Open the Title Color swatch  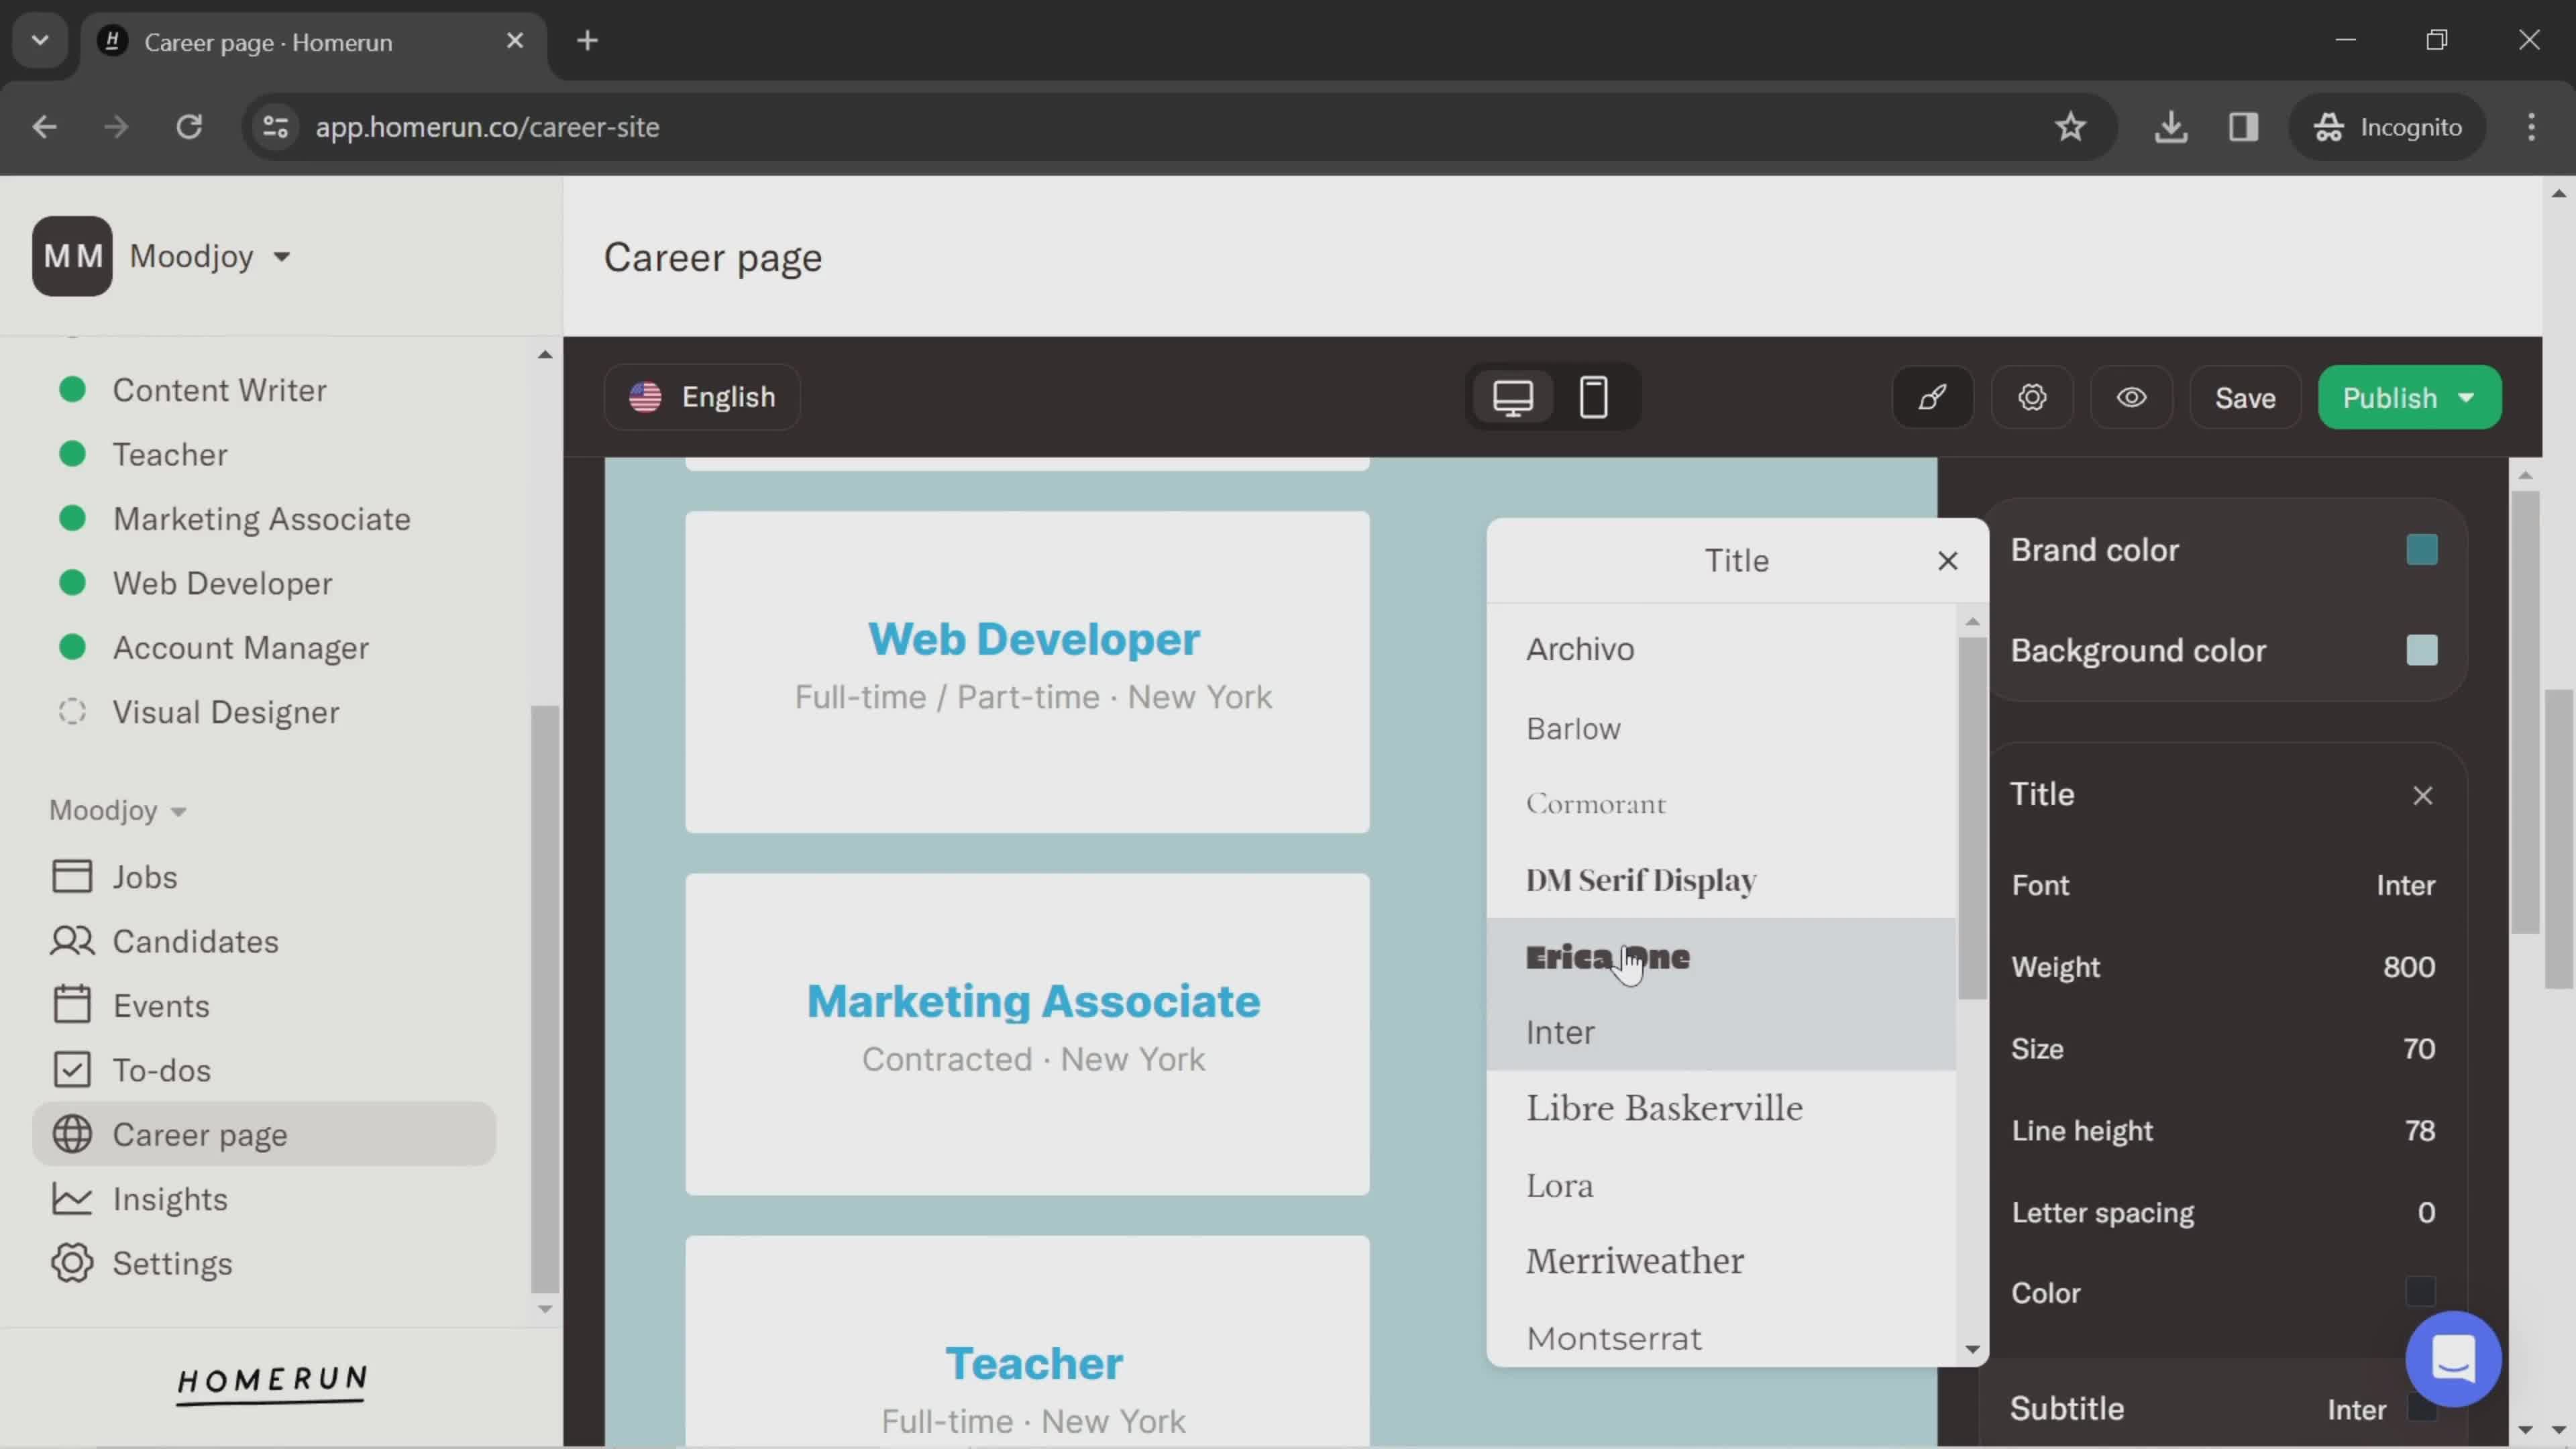tap(2420, 1292)
